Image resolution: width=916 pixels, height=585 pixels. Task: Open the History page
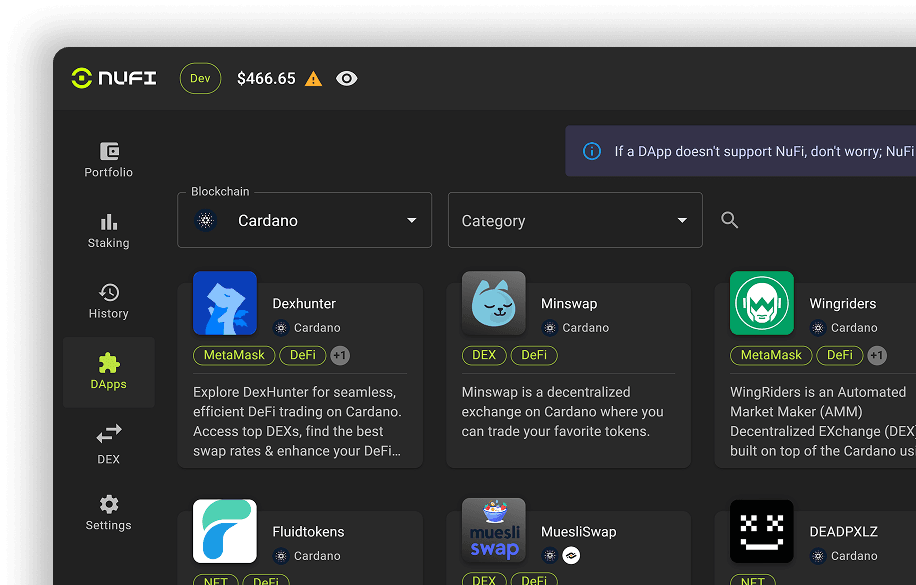108,301
